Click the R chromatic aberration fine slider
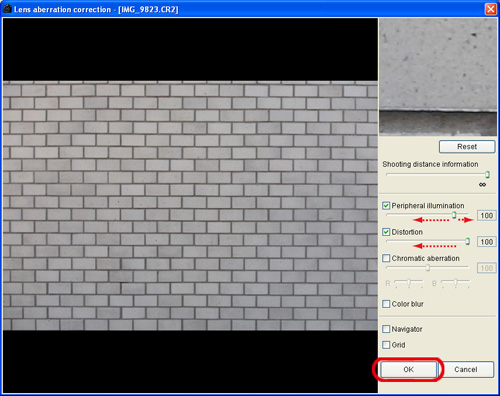This screenshot has width=500, height=396. (x=409, y=283)
